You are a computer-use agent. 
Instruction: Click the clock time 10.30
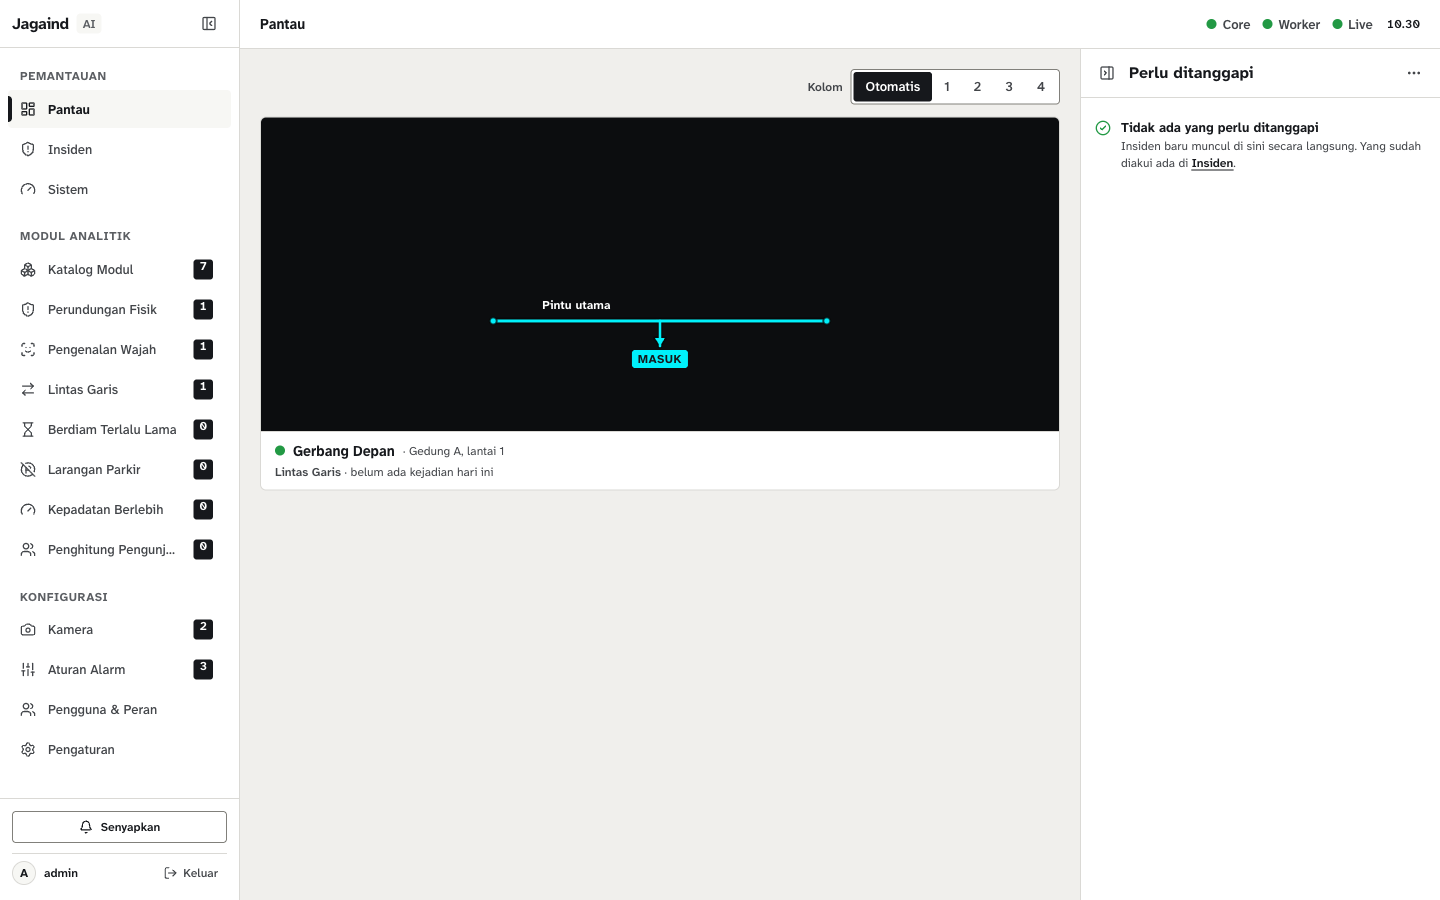point(1403,24)
